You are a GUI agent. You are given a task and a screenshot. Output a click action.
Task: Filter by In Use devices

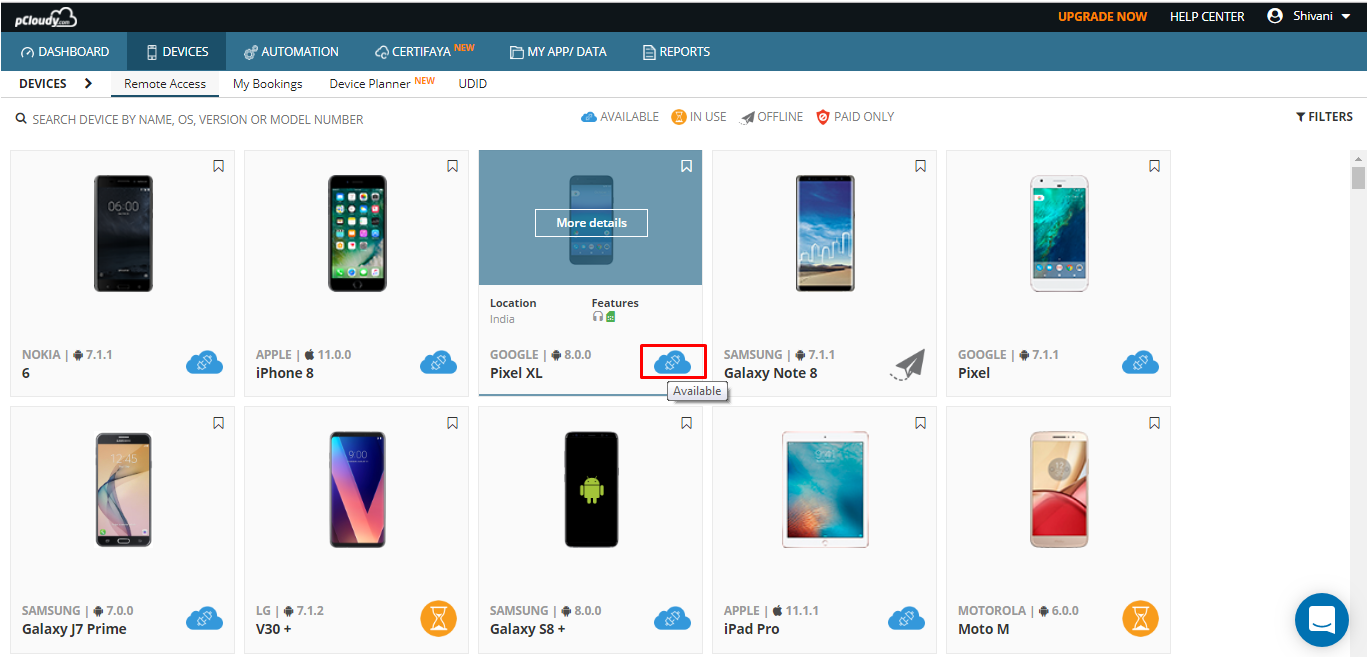click(x=699, y=117)
